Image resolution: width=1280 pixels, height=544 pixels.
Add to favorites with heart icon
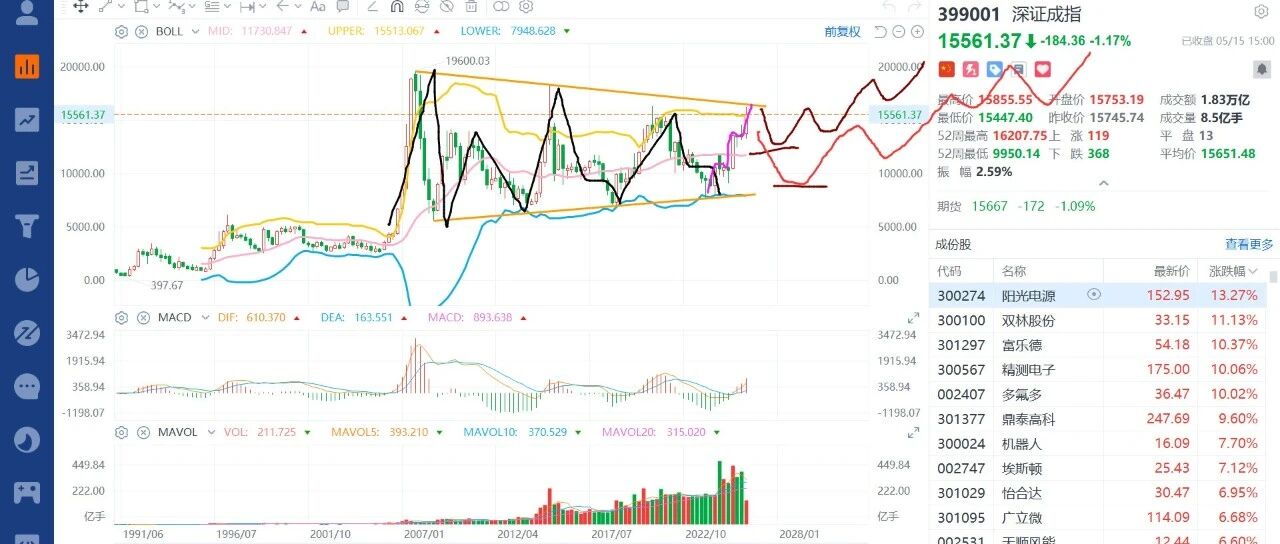click(1043, 69)
